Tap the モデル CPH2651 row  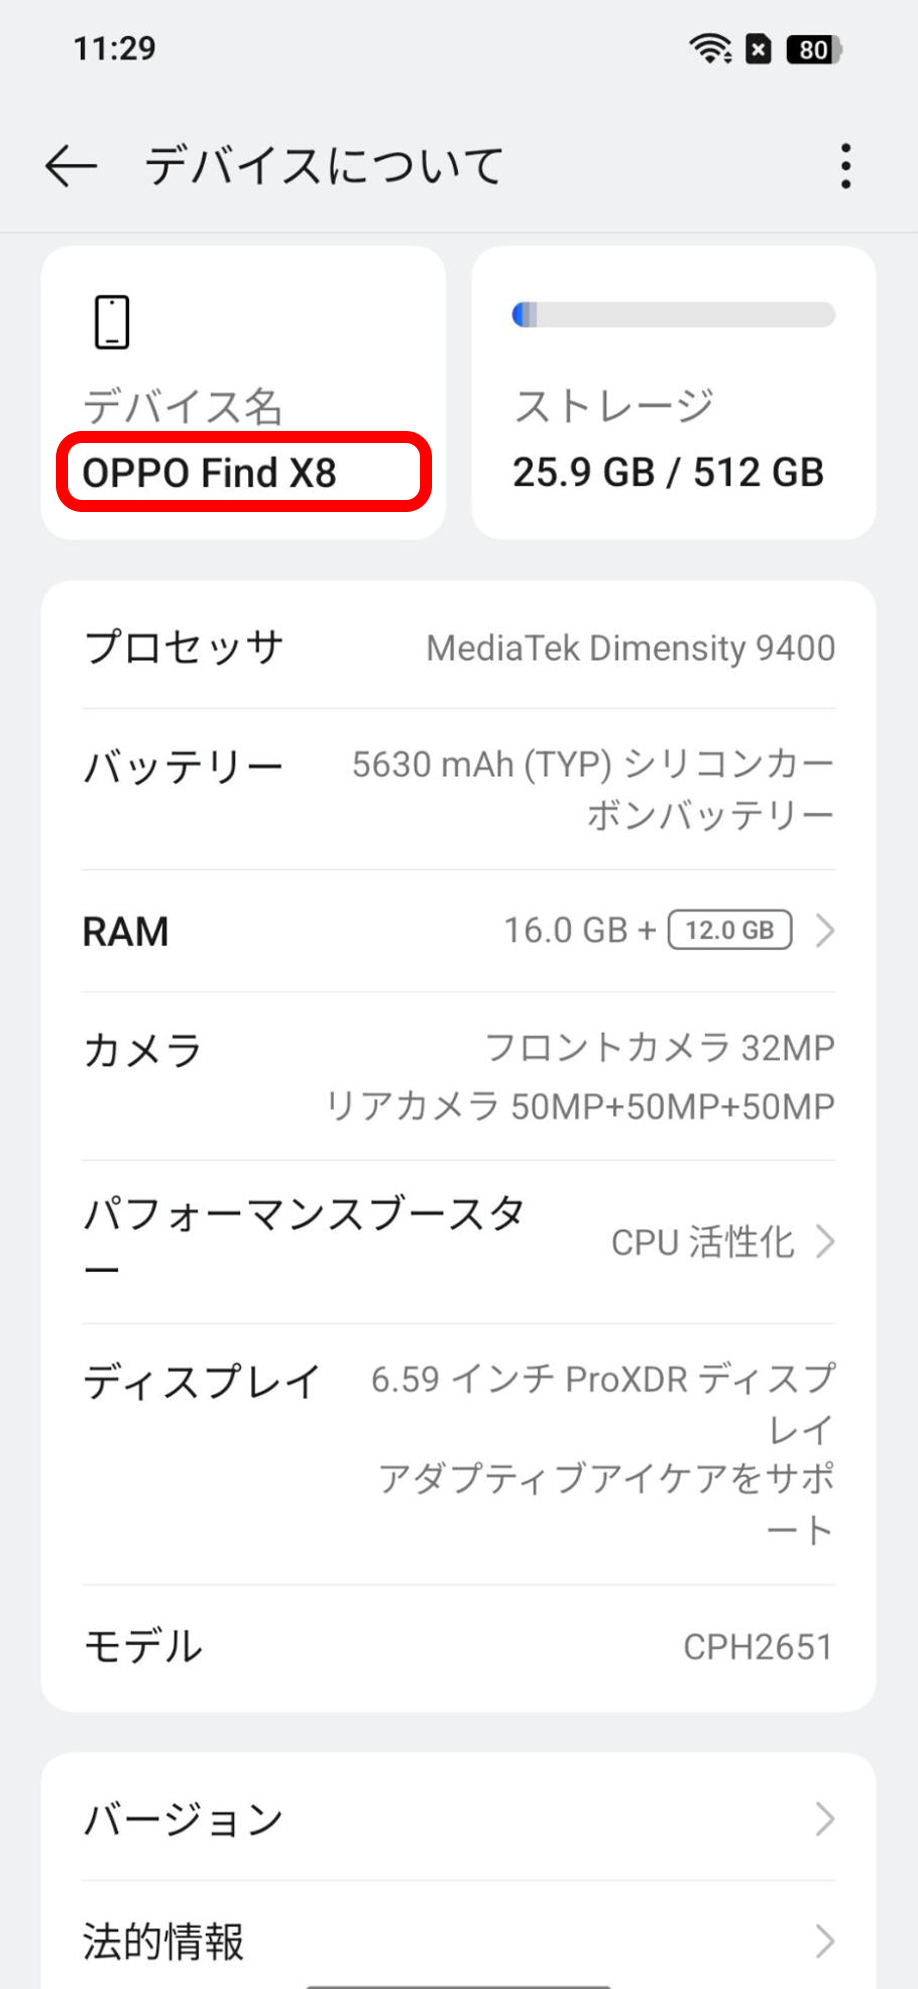point(458,1647)
